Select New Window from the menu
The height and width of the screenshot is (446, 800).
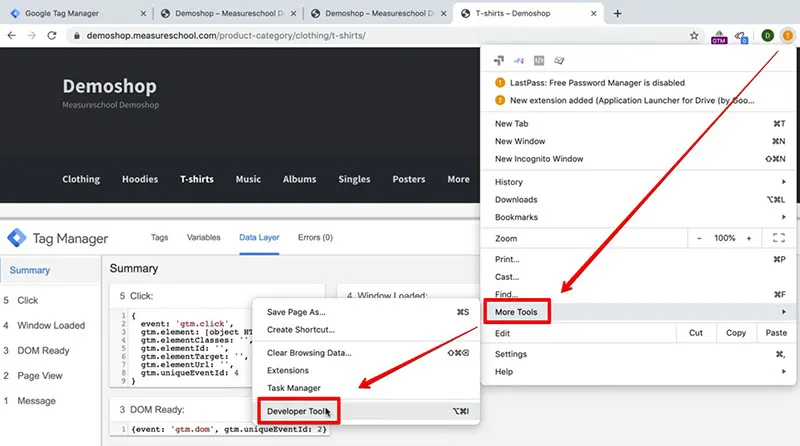coord(638,141)
